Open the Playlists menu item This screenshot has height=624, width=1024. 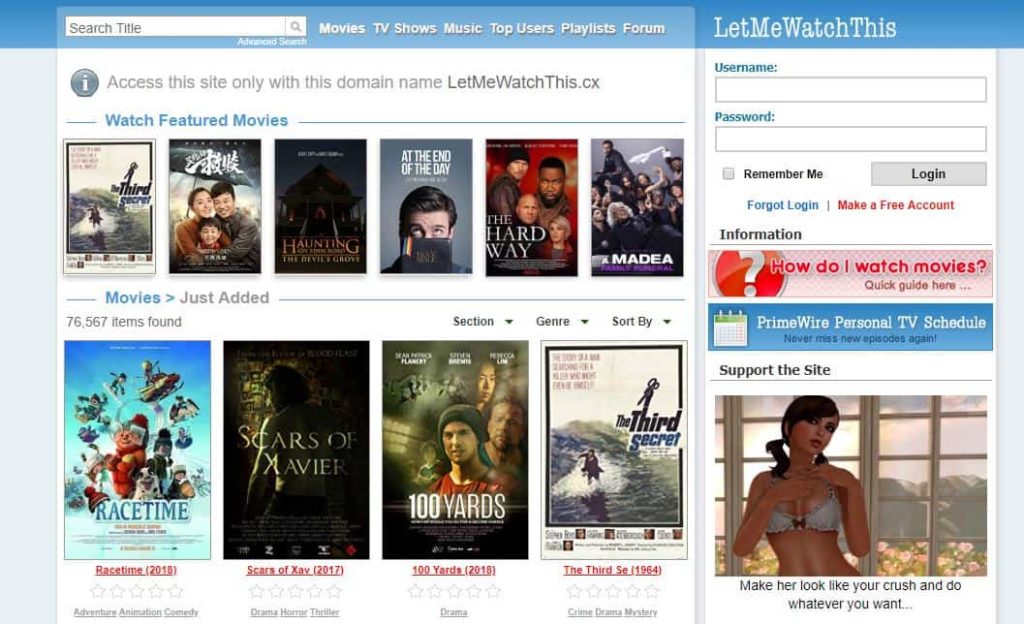[588, 28]
